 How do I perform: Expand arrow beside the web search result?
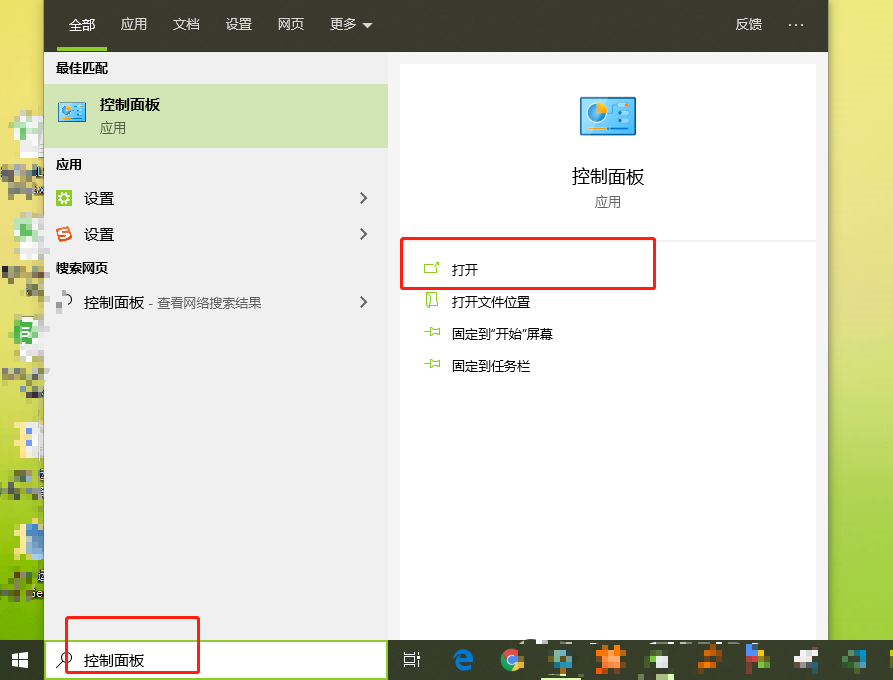click(363, 303)
